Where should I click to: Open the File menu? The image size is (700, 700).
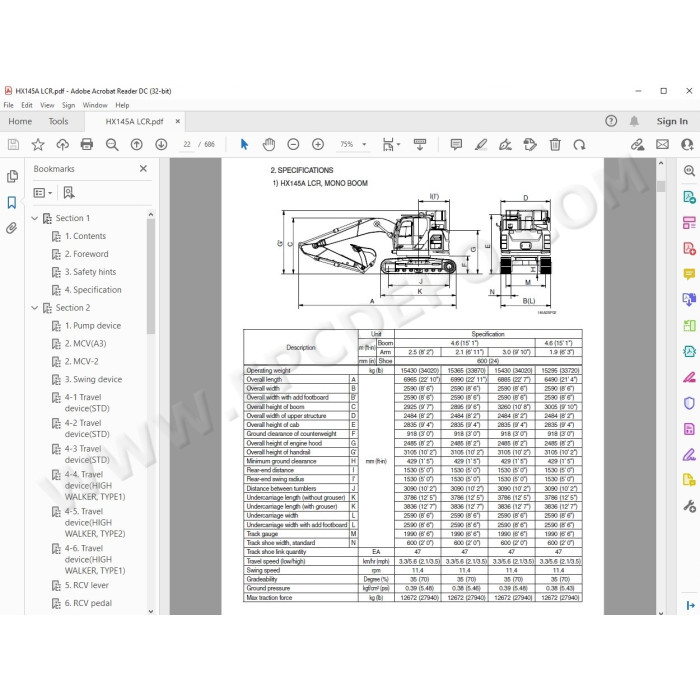point(8,105)
